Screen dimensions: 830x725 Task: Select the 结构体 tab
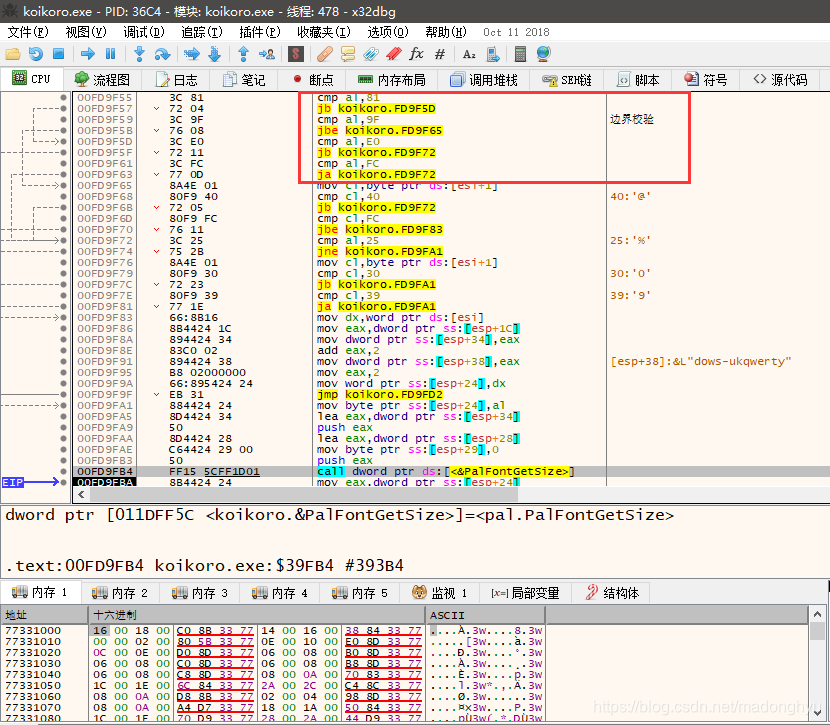pyautogui.click(x=612, y=593)
